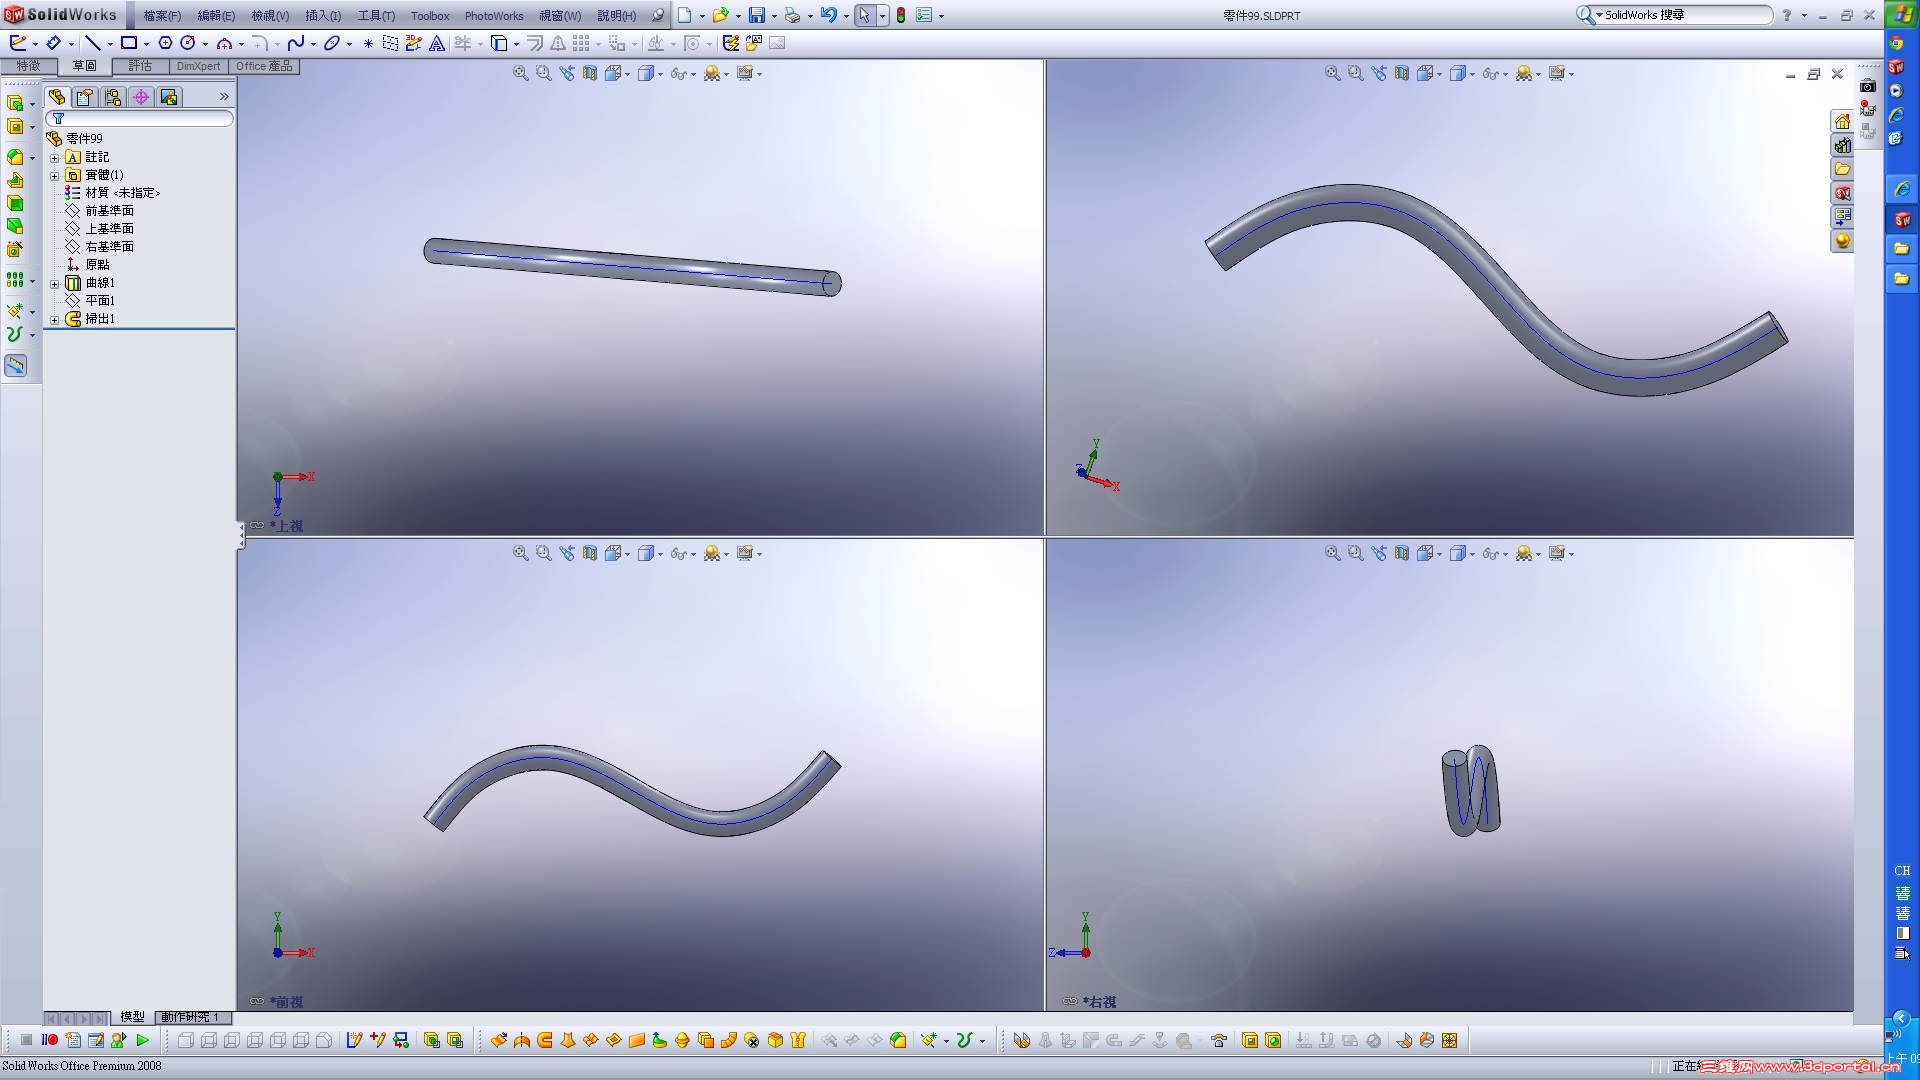1920x1080 pixels.
Task: Open the 插入(I) menu
Action: (x=322, y=15)
